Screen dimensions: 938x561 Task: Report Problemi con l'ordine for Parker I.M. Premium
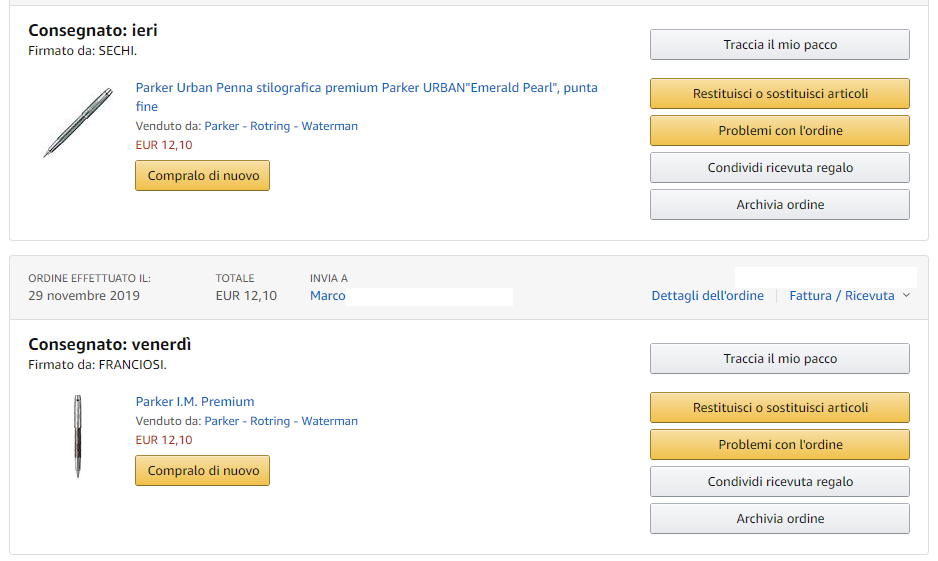pyautogui.click(x=779, y=445)
